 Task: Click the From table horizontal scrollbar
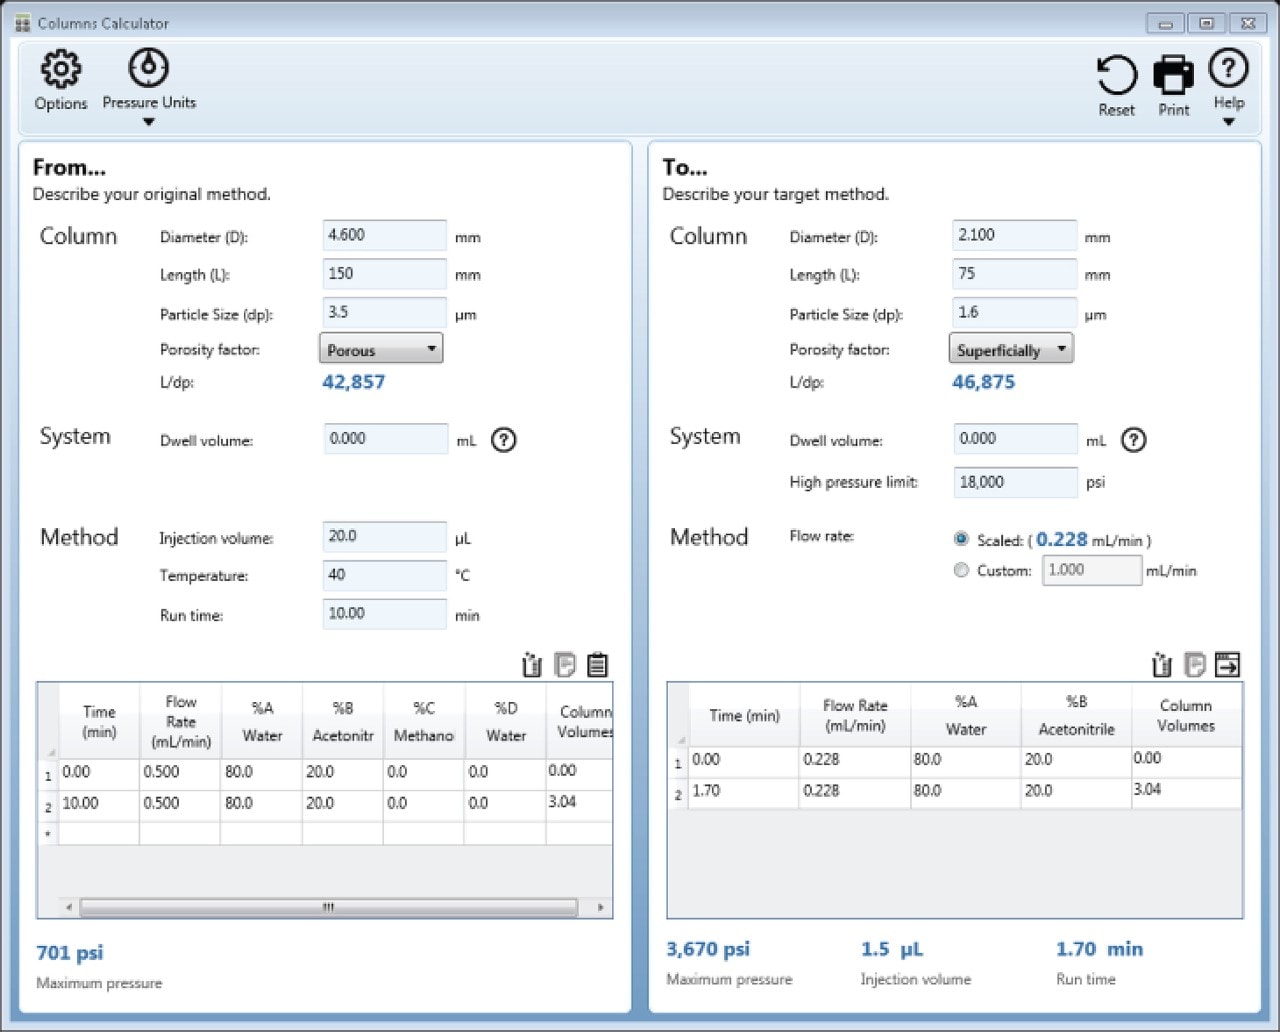pyautogui.click(x=328, y=907)
